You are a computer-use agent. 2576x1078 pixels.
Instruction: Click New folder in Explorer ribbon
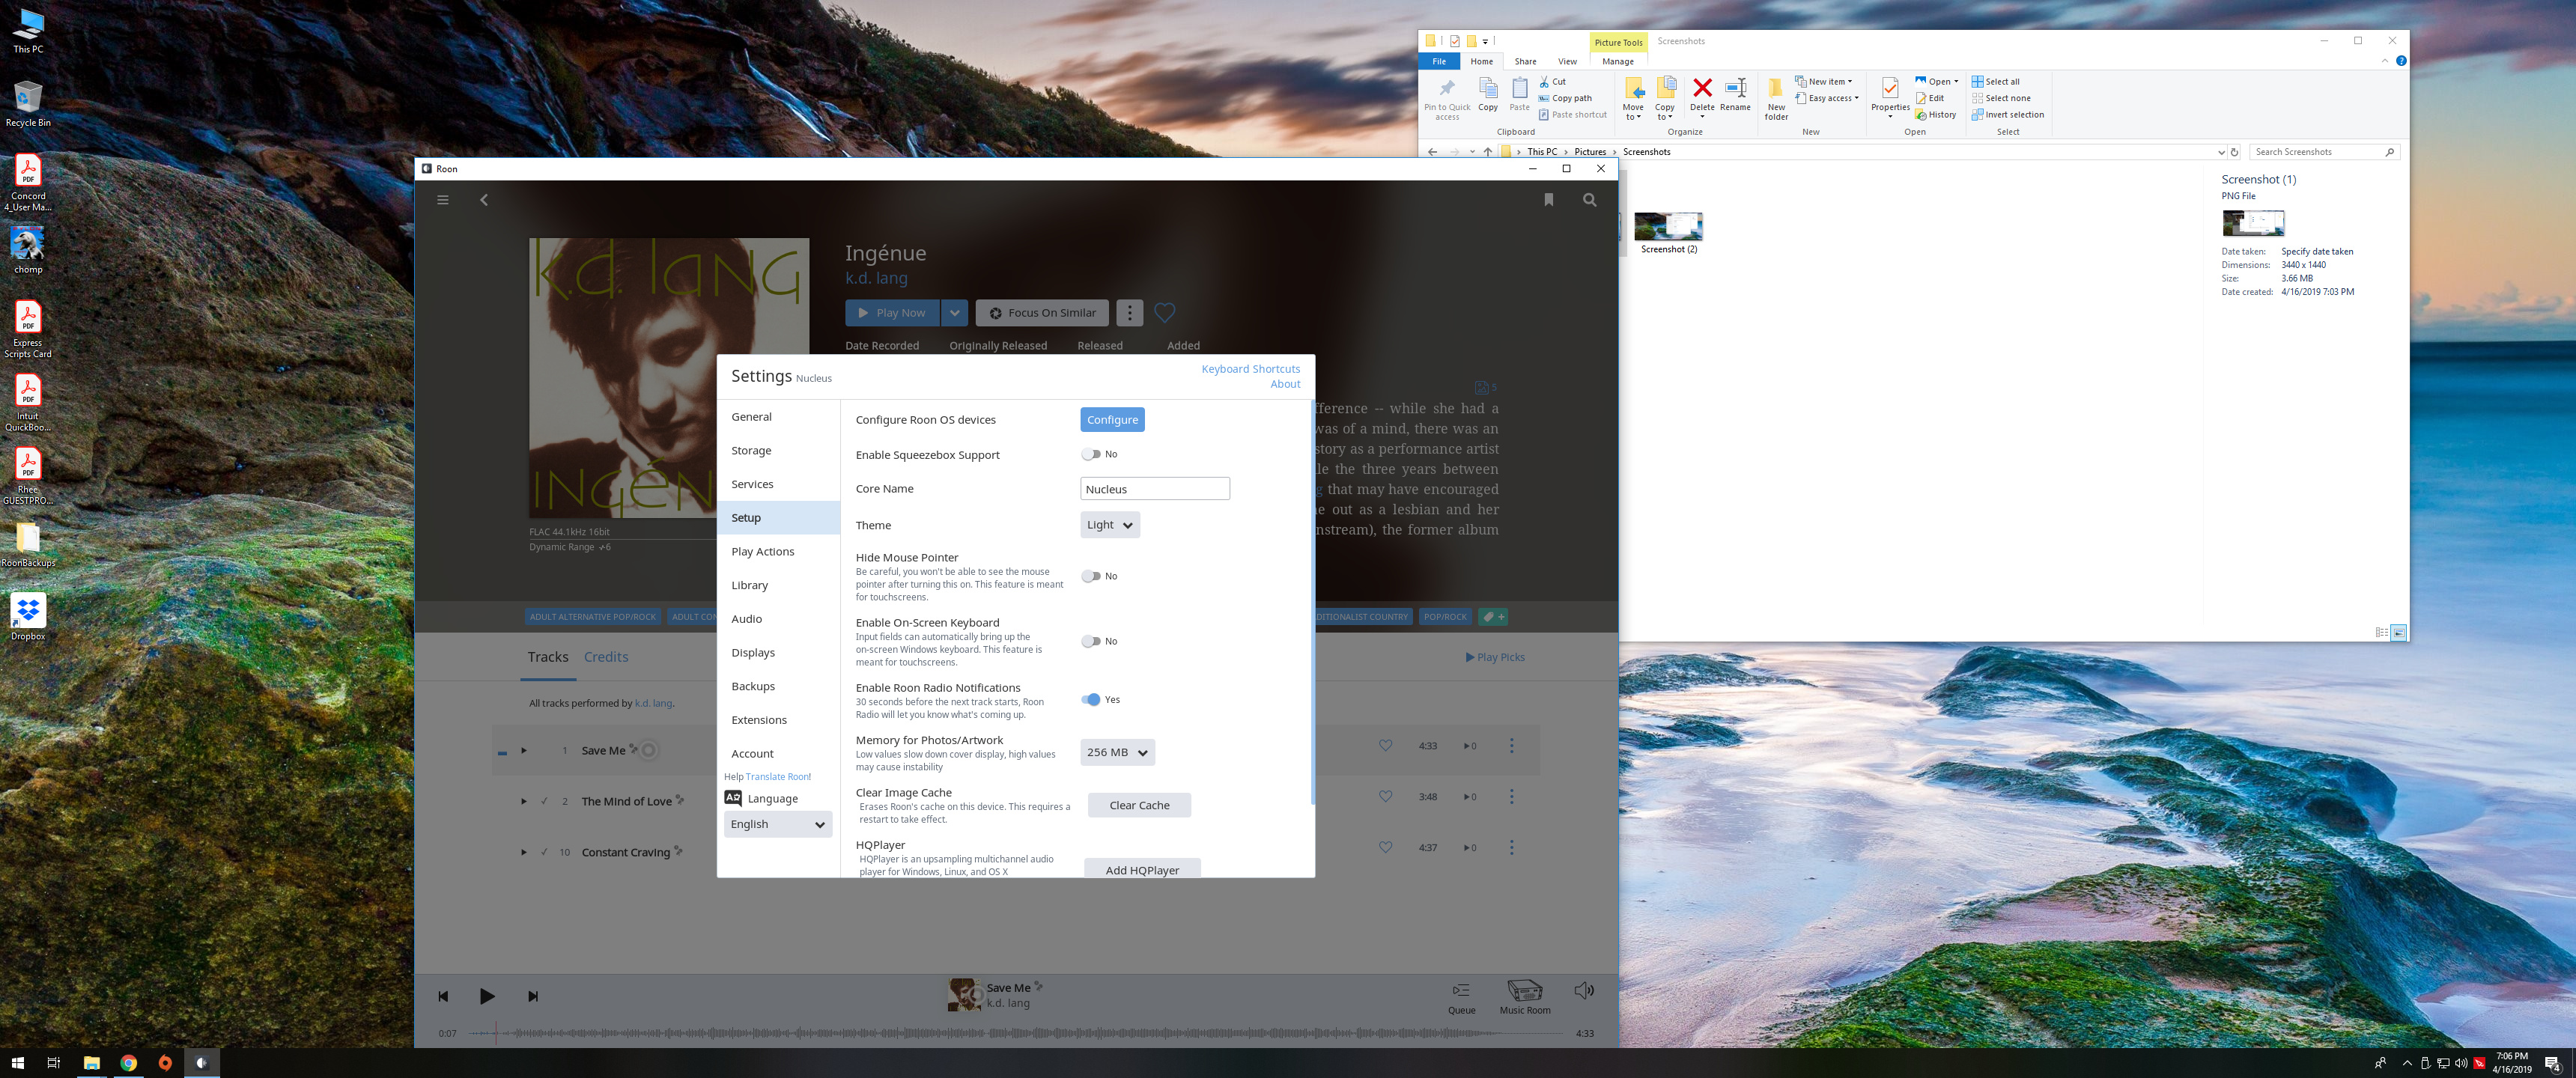pyautogui.click(x=1776, y=99)
